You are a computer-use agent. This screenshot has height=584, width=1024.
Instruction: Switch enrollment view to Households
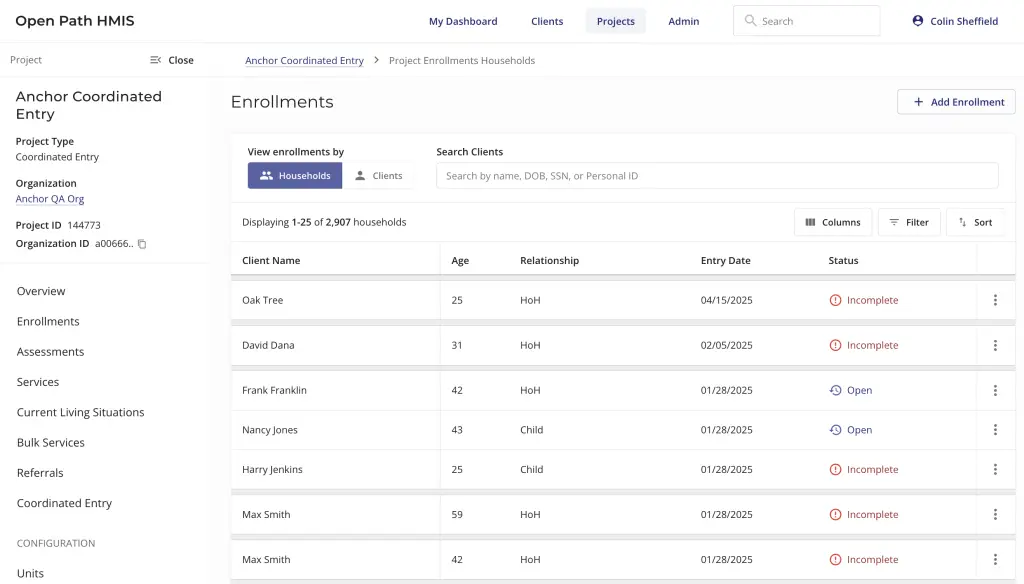[x=295, y=176]
